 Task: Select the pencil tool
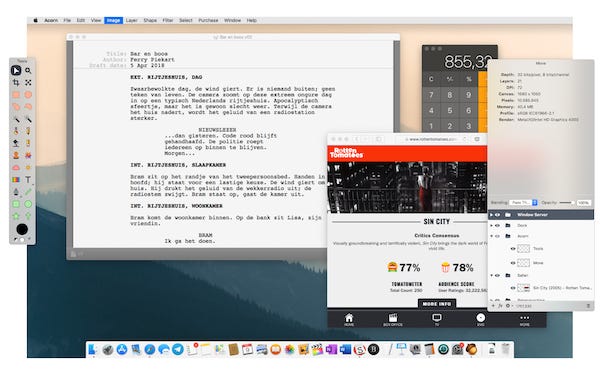[28, 131]
